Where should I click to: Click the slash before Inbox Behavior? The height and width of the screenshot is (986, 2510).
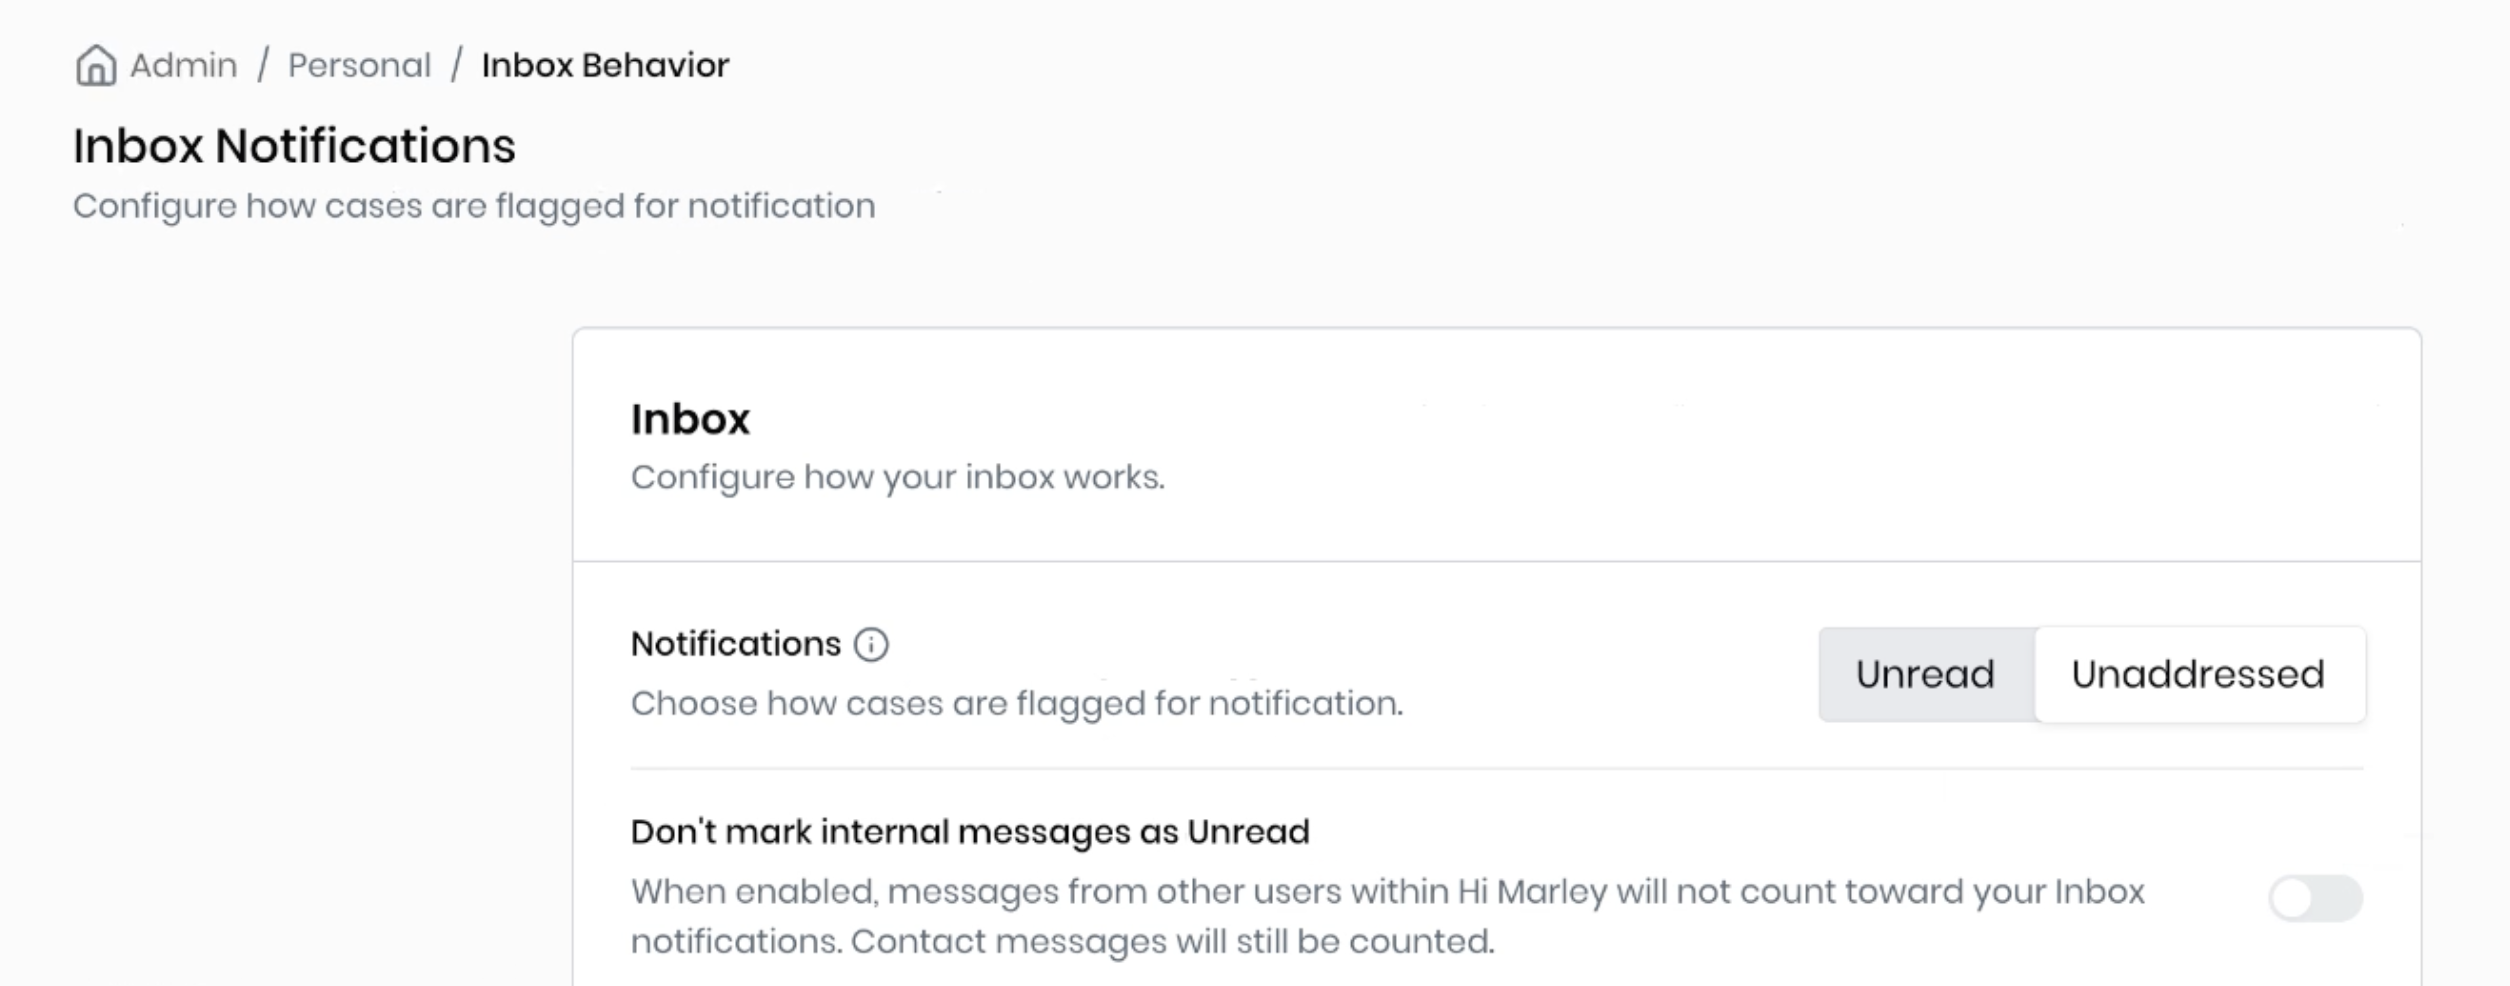tap(456, 66)
